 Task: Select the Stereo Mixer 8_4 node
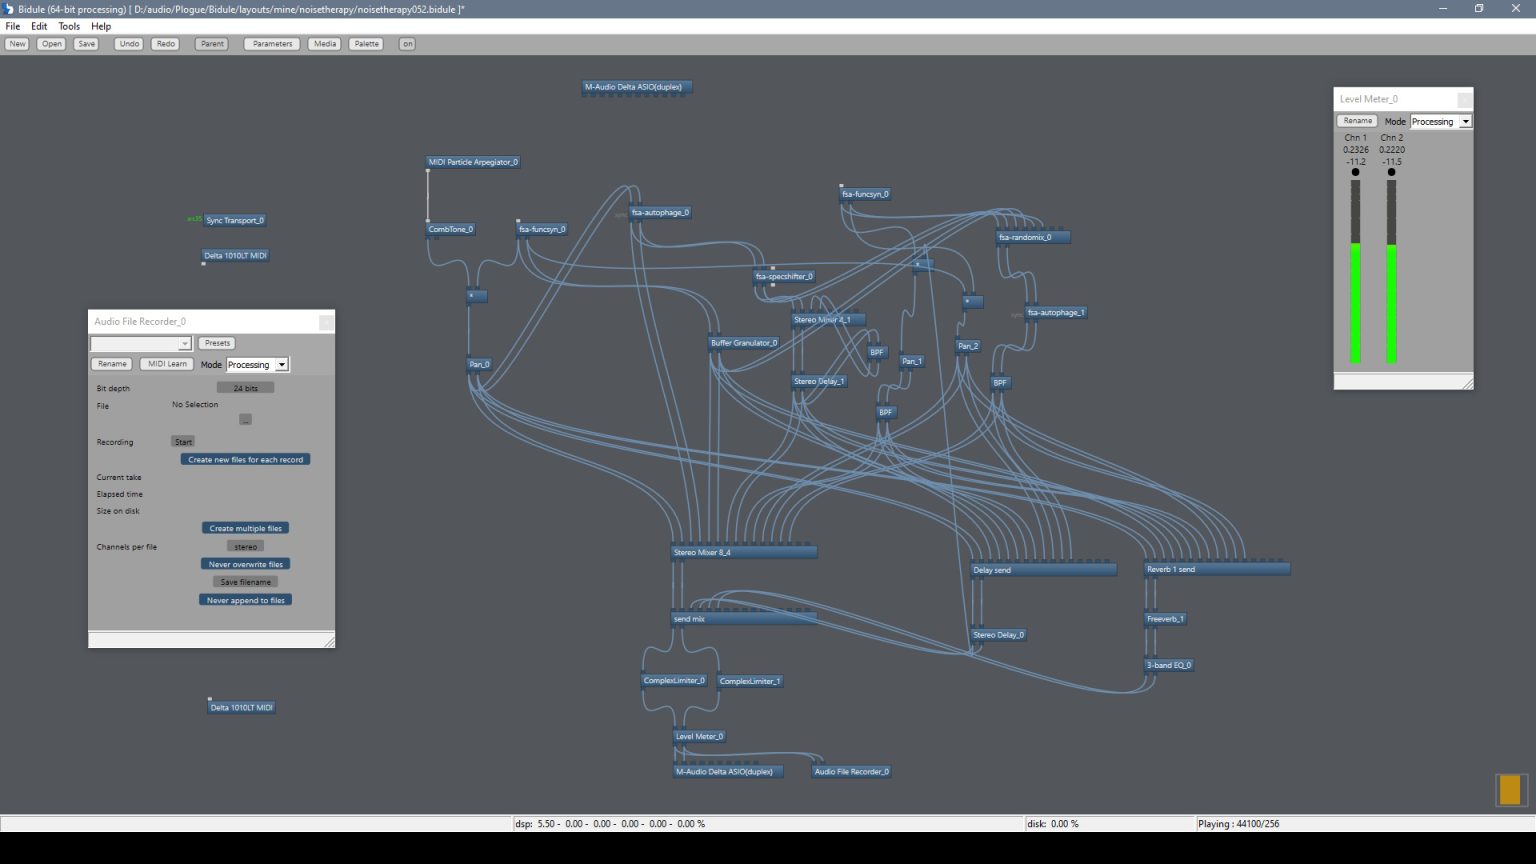(744, 552)
